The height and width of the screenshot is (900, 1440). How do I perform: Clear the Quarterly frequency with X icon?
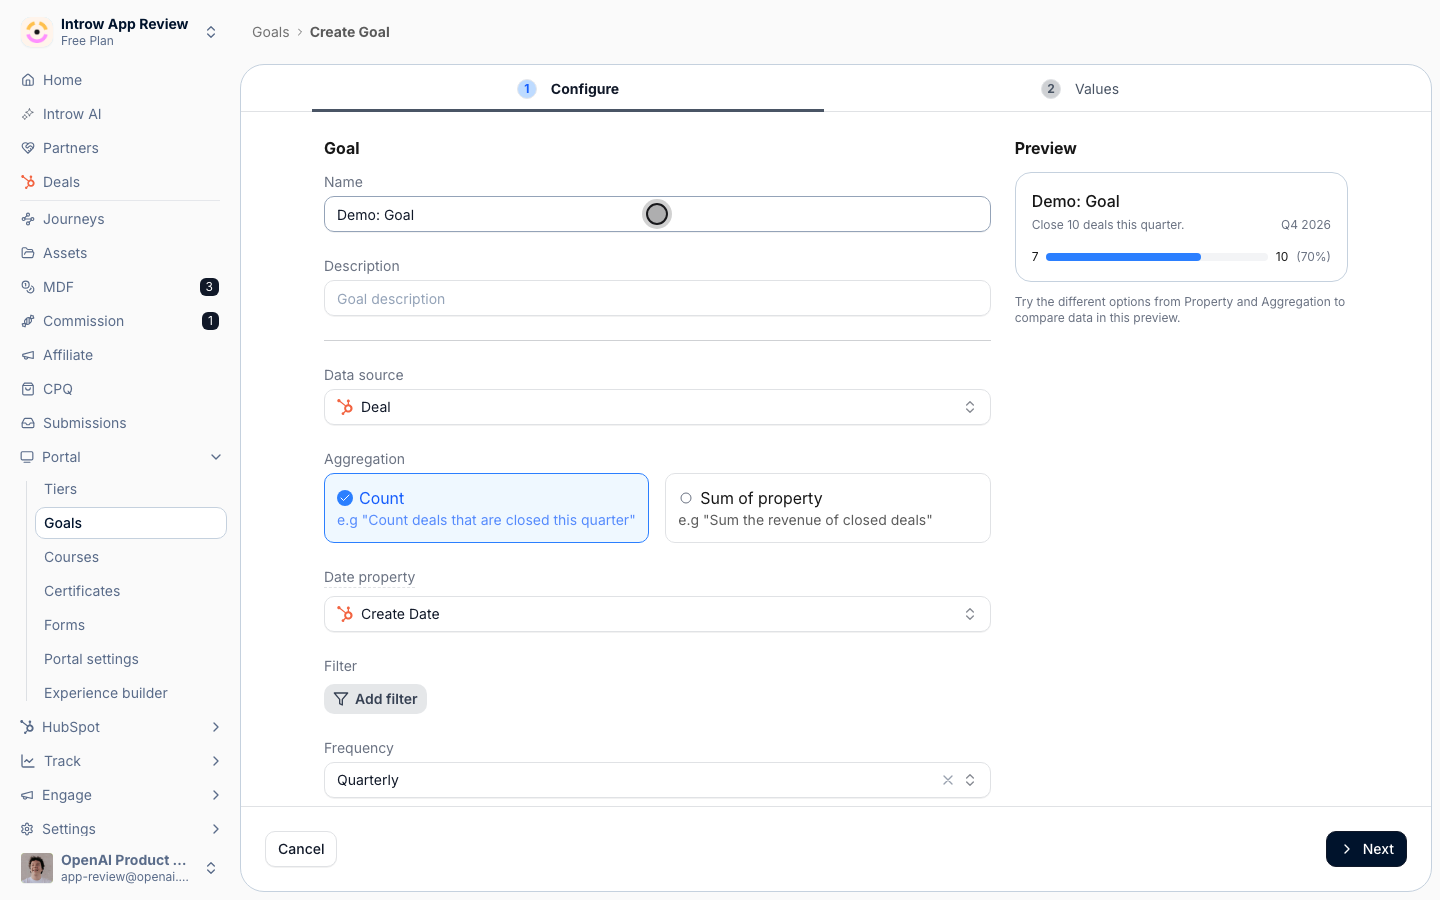click(x=948, y=780)
